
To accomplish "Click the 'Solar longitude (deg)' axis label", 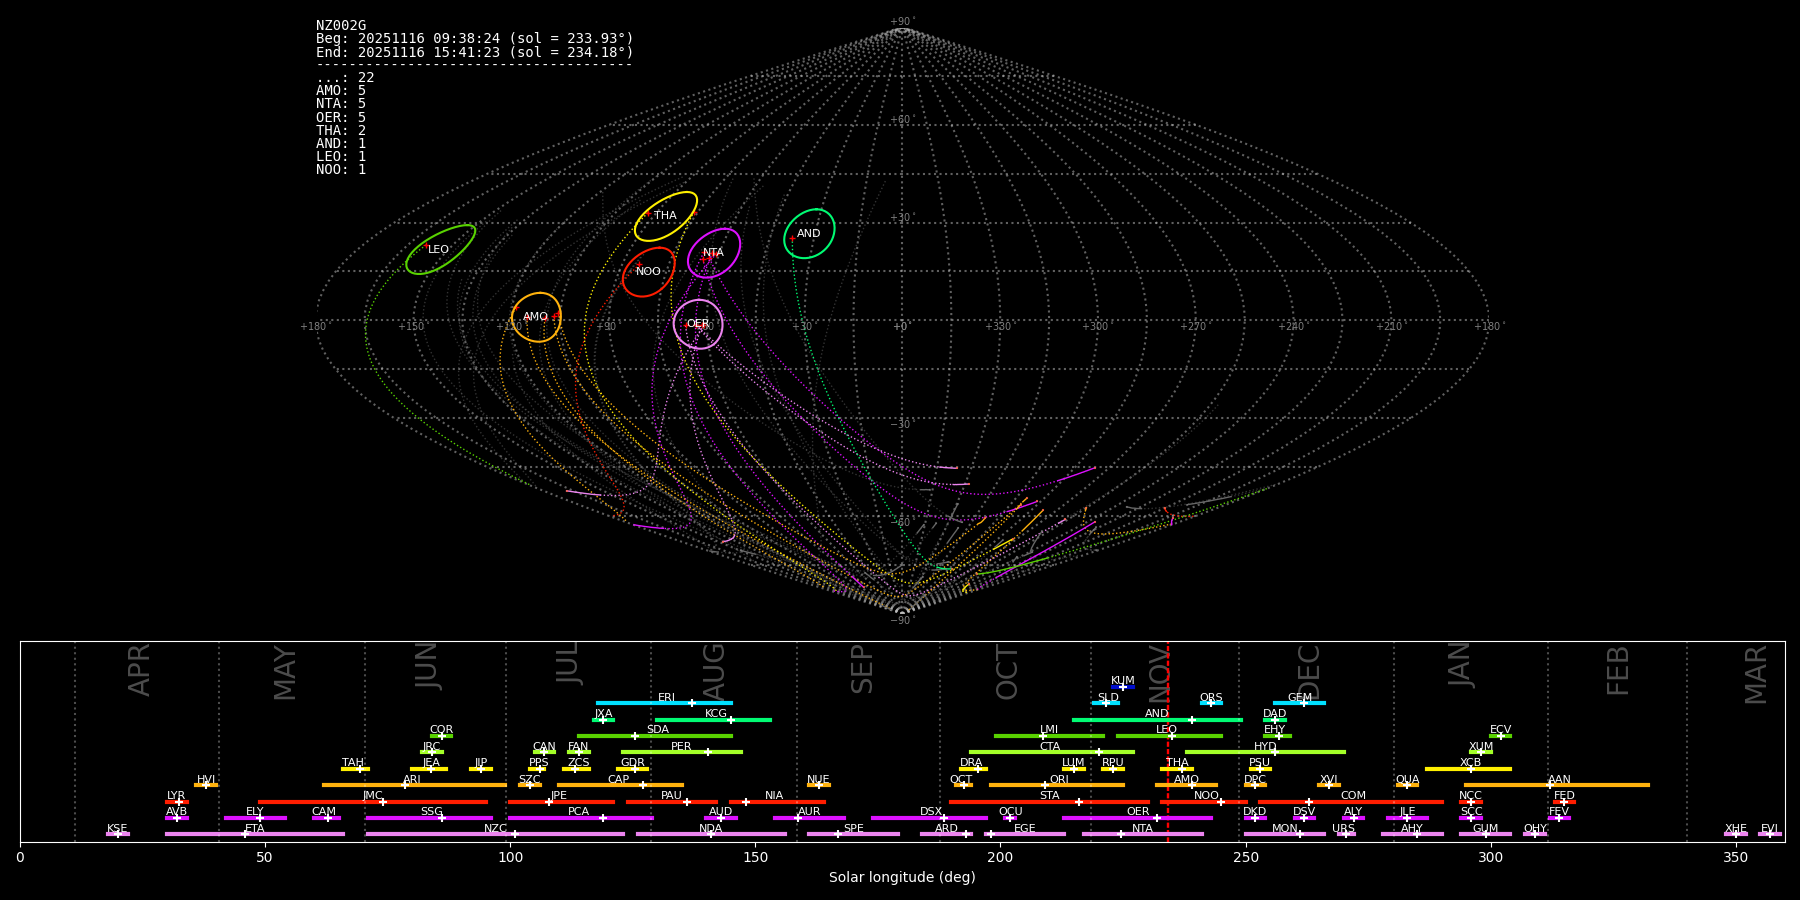I will (x=902, y=878).
